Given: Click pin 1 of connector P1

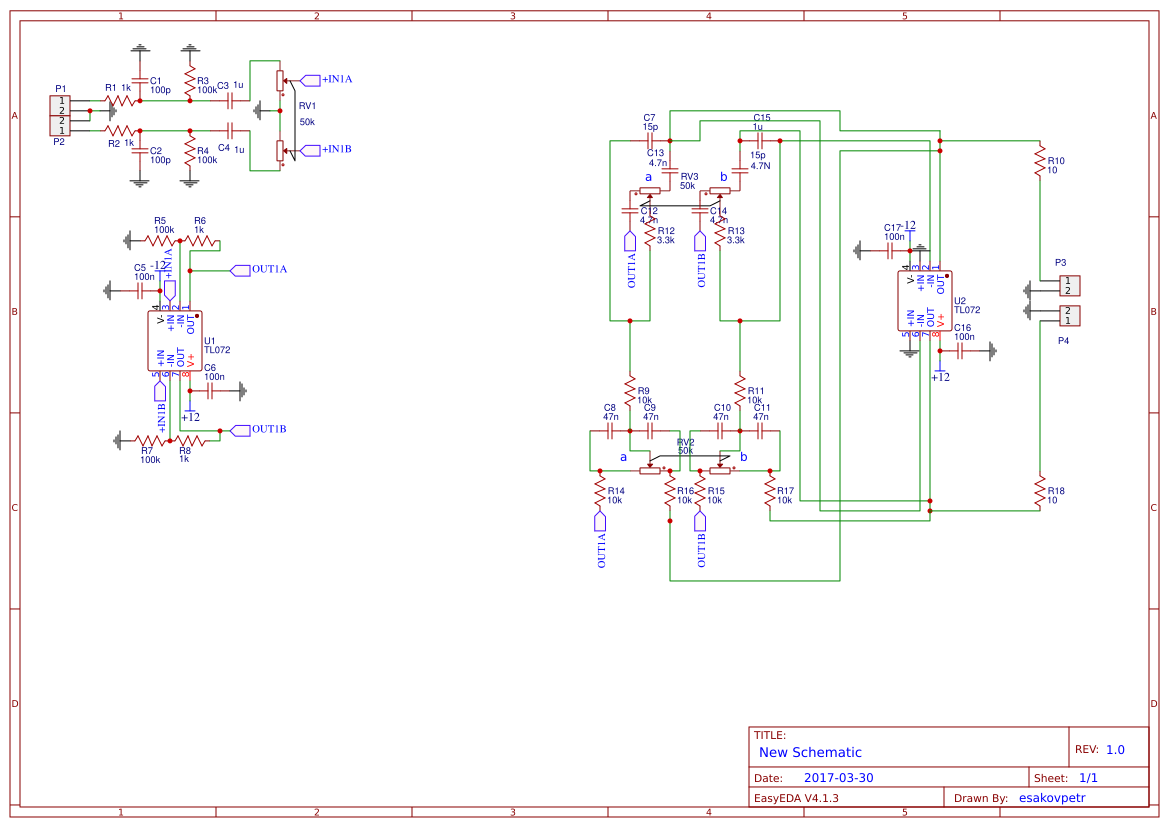Looking at the screenshot, I should coord(62,101).
